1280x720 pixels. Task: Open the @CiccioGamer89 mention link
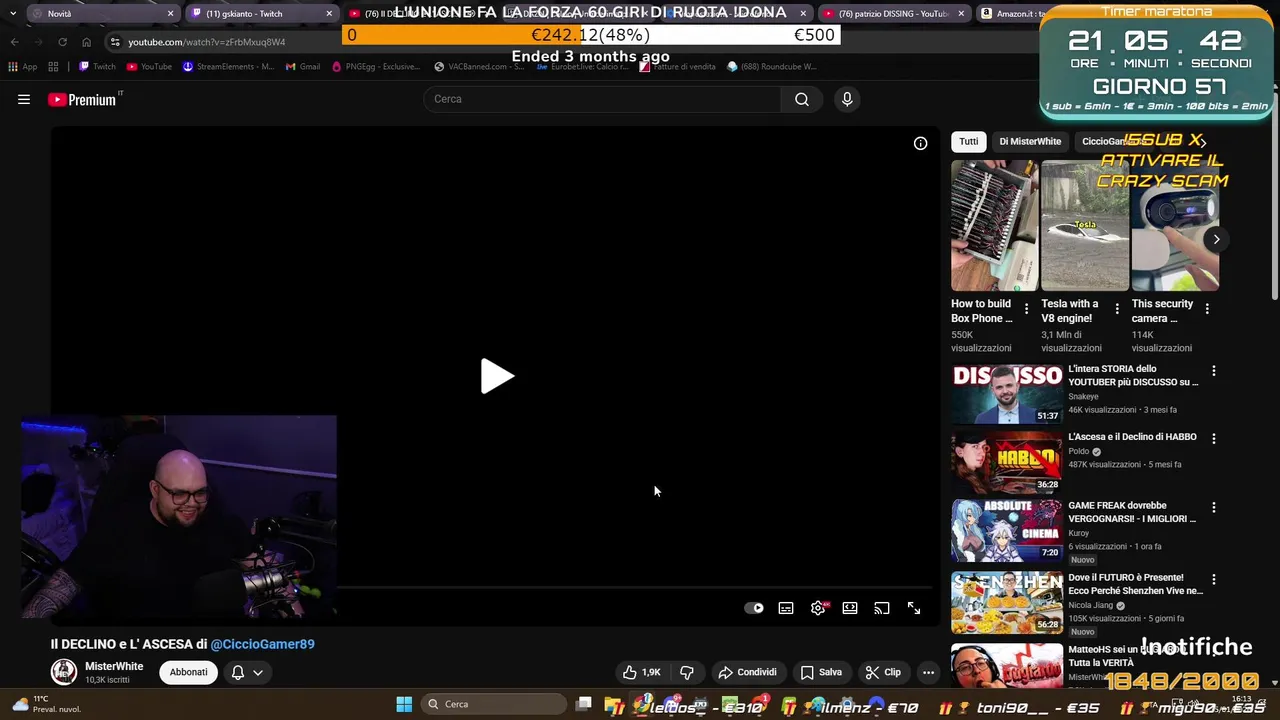click(x=262, y=644)
